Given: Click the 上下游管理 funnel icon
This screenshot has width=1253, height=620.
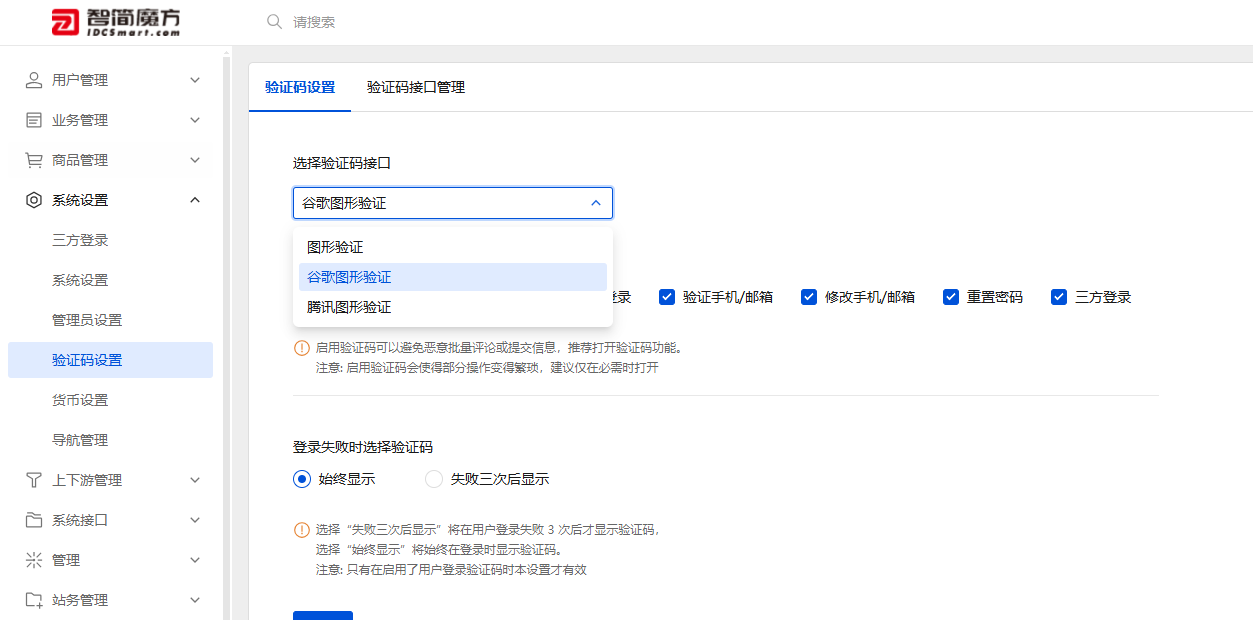Looking at the screenshot, I should [34, 480].
